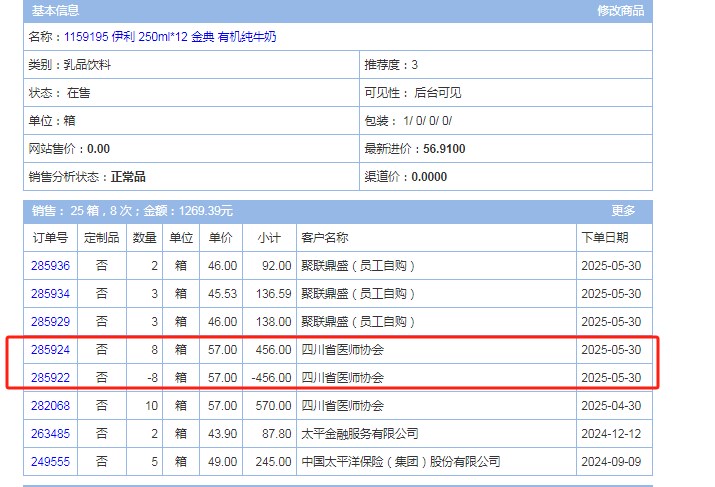Open order number 285929
Viewport: 715px width, 487px height.
pyautogui.click(x=51, y=322)
